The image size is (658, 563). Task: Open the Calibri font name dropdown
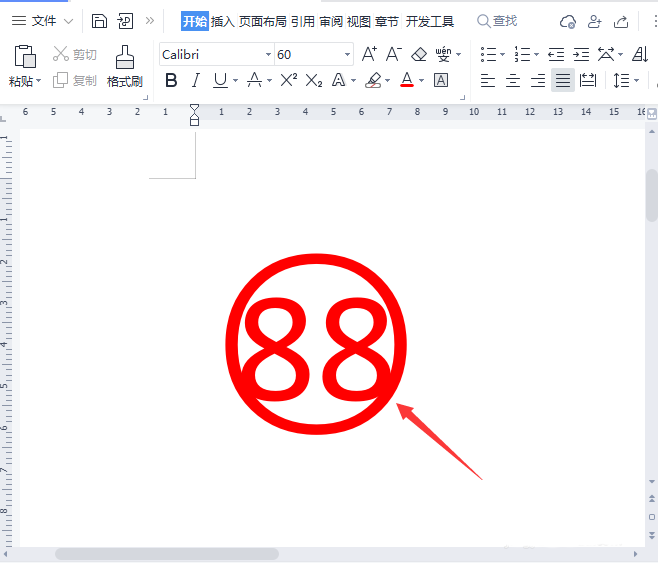268,54
